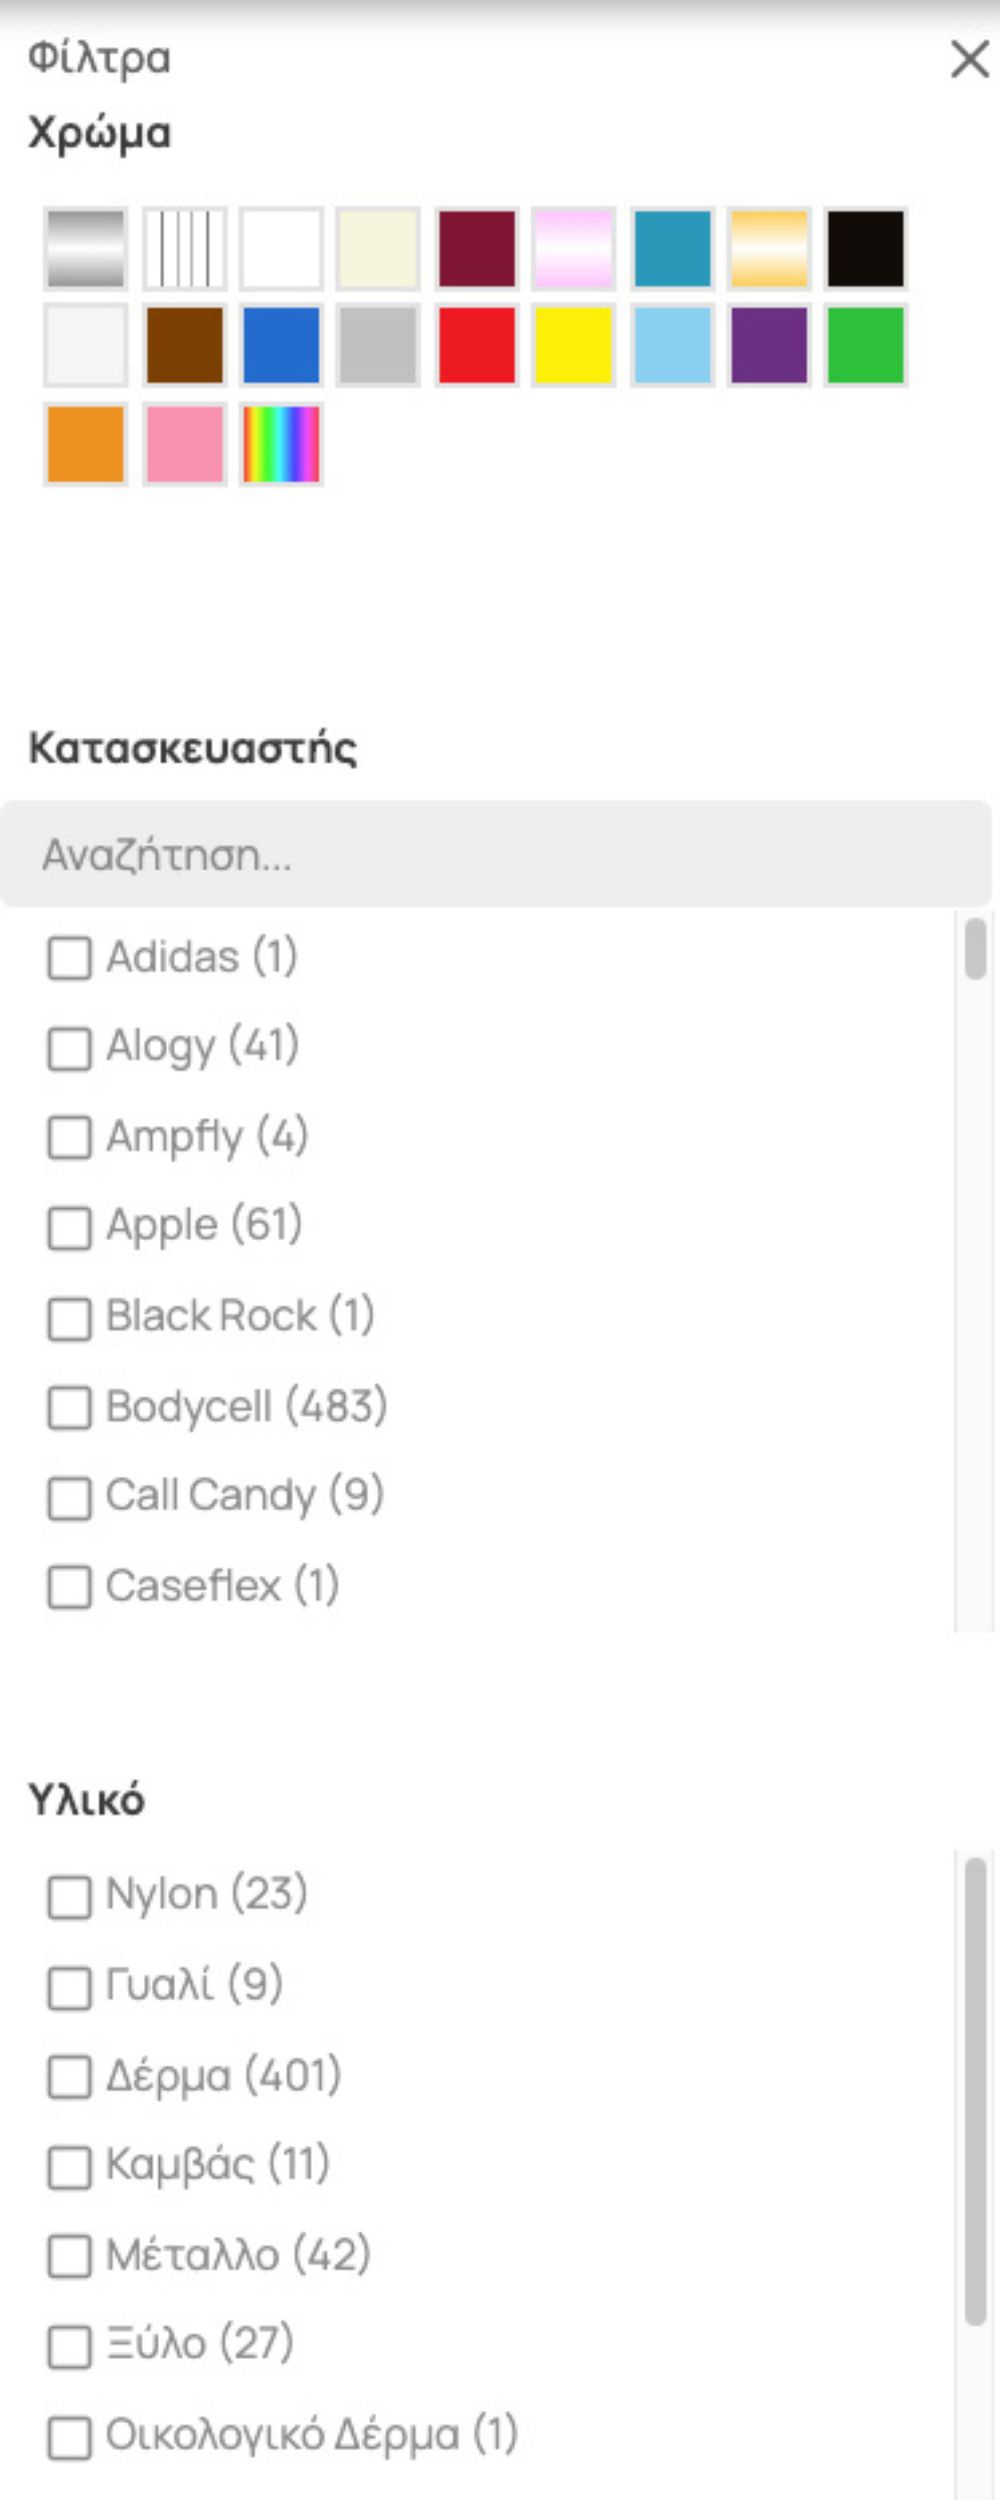The image size is (1000, 2500).
Task: Pick the burgundy color swatch
Action: (x=477, y=248)
